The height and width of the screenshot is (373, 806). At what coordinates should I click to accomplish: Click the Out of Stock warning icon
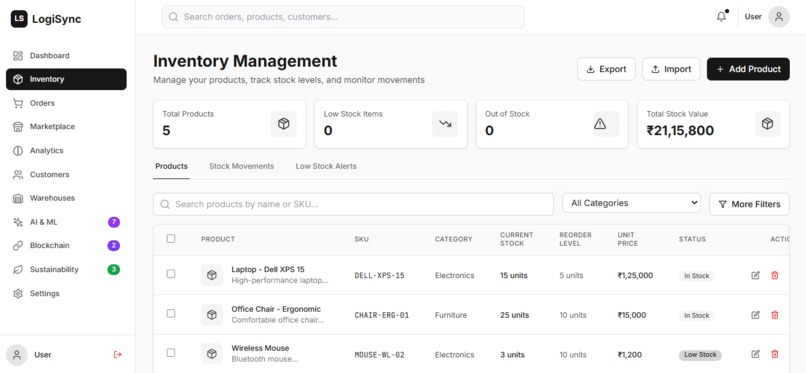(x=600, y=124)
